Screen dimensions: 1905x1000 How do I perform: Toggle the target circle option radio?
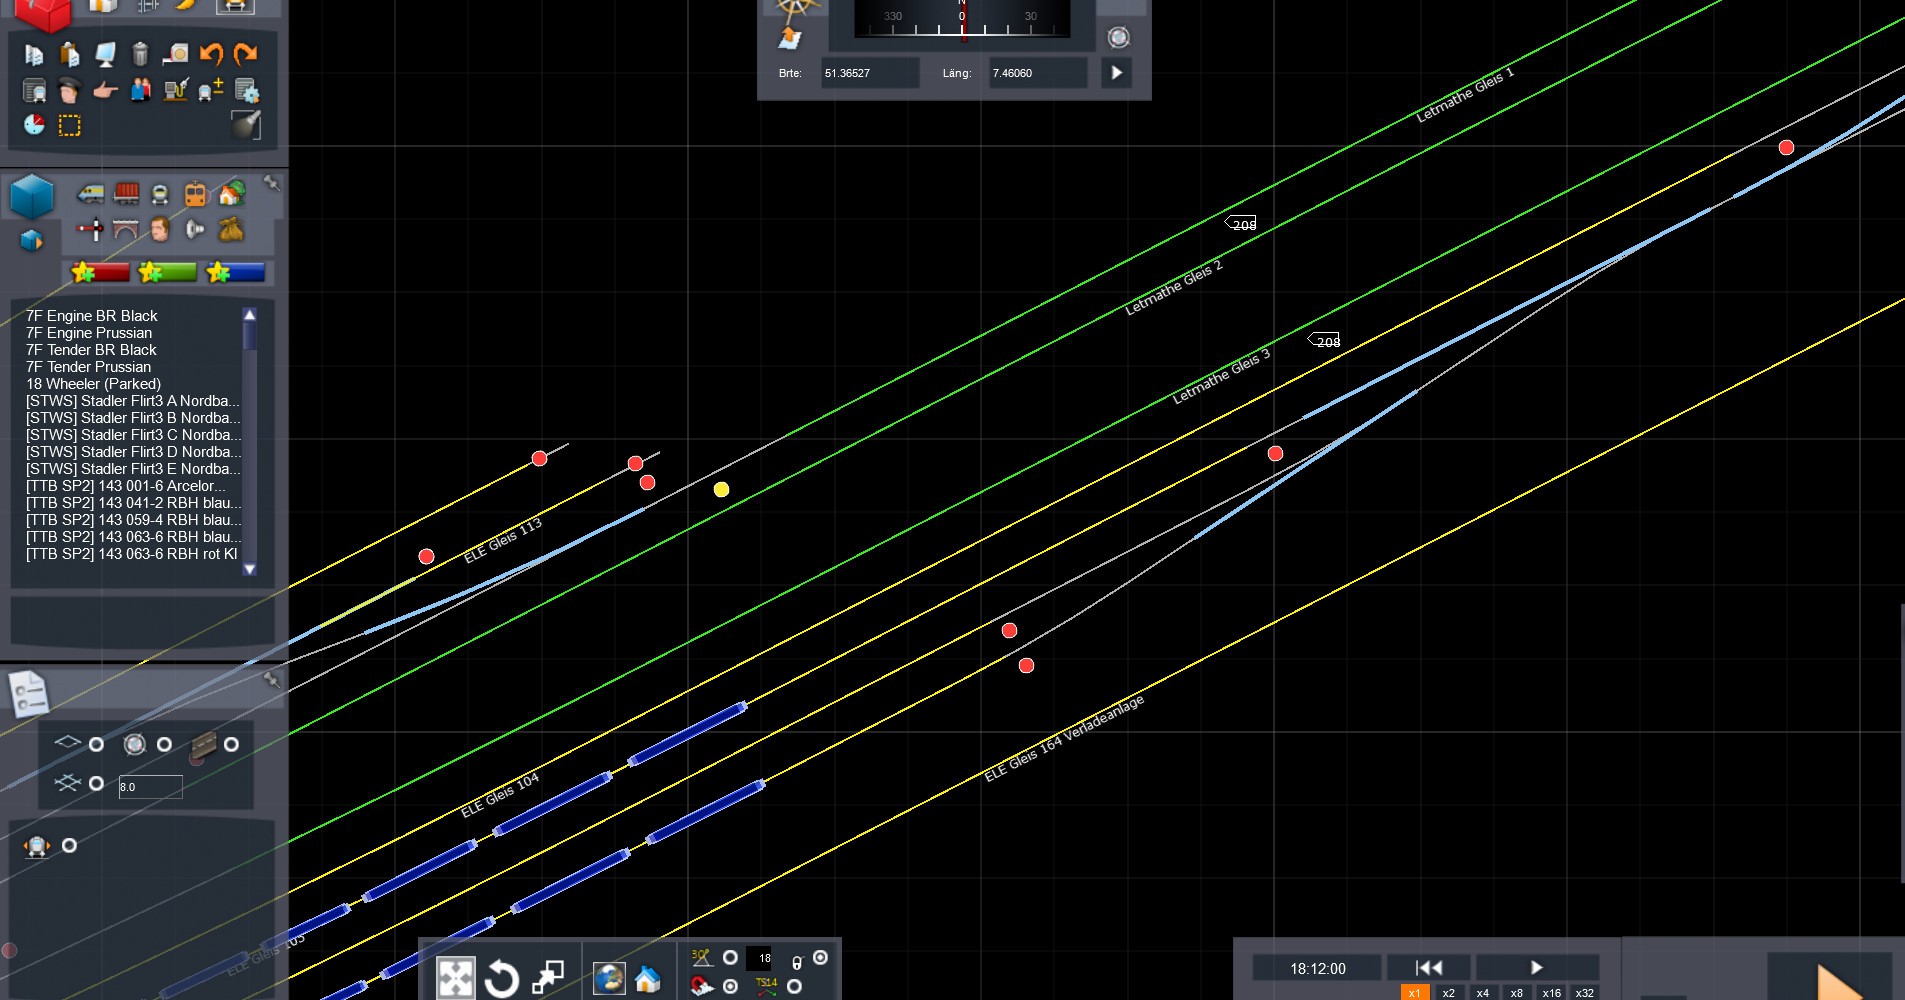164,745
